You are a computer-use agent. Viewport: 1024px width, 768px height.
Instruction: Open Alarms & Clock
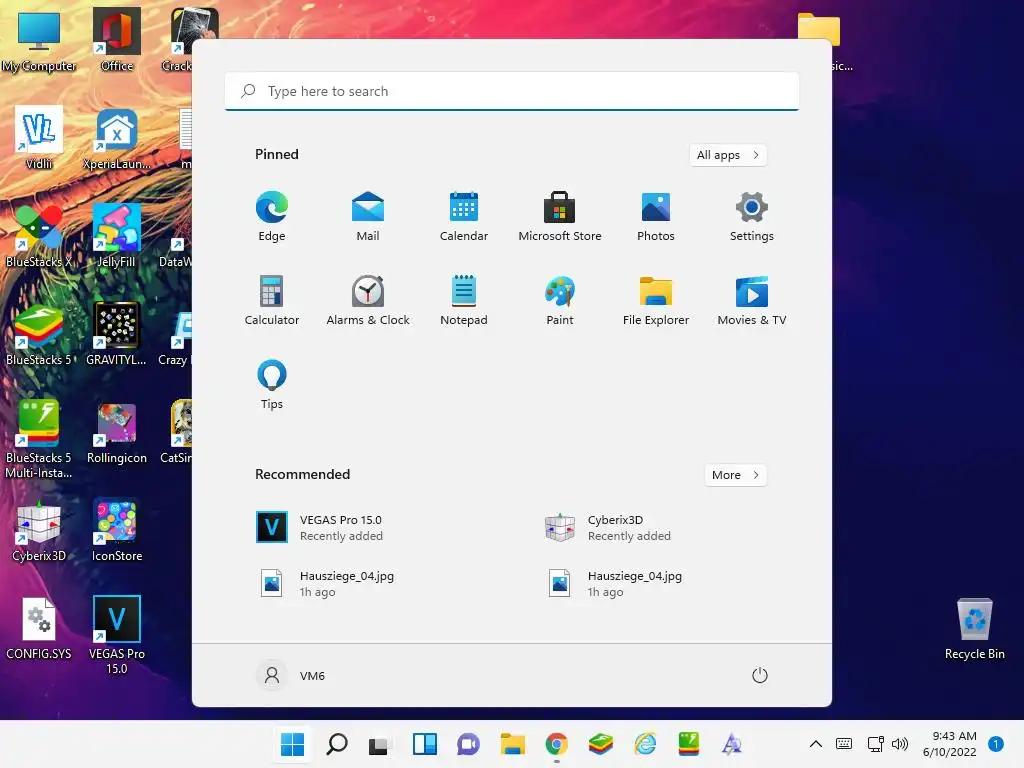coord(368,300)
